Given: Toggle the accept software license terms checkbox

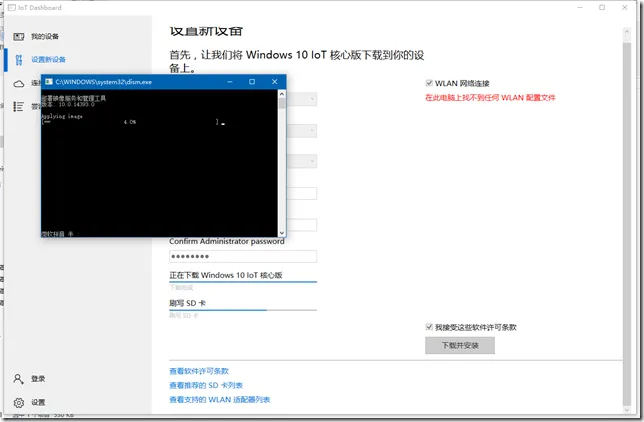Looking at the screenshot, I should pos(429,327).
